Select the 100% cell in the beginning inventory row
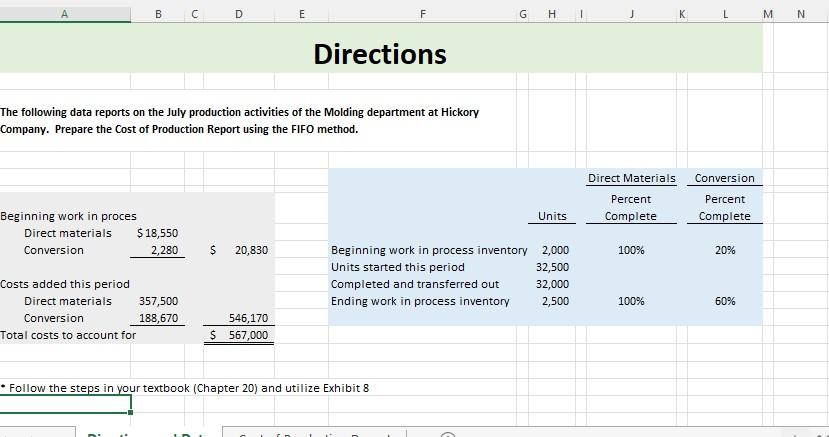This screenshot has height=437, width=829. (631, 250)
